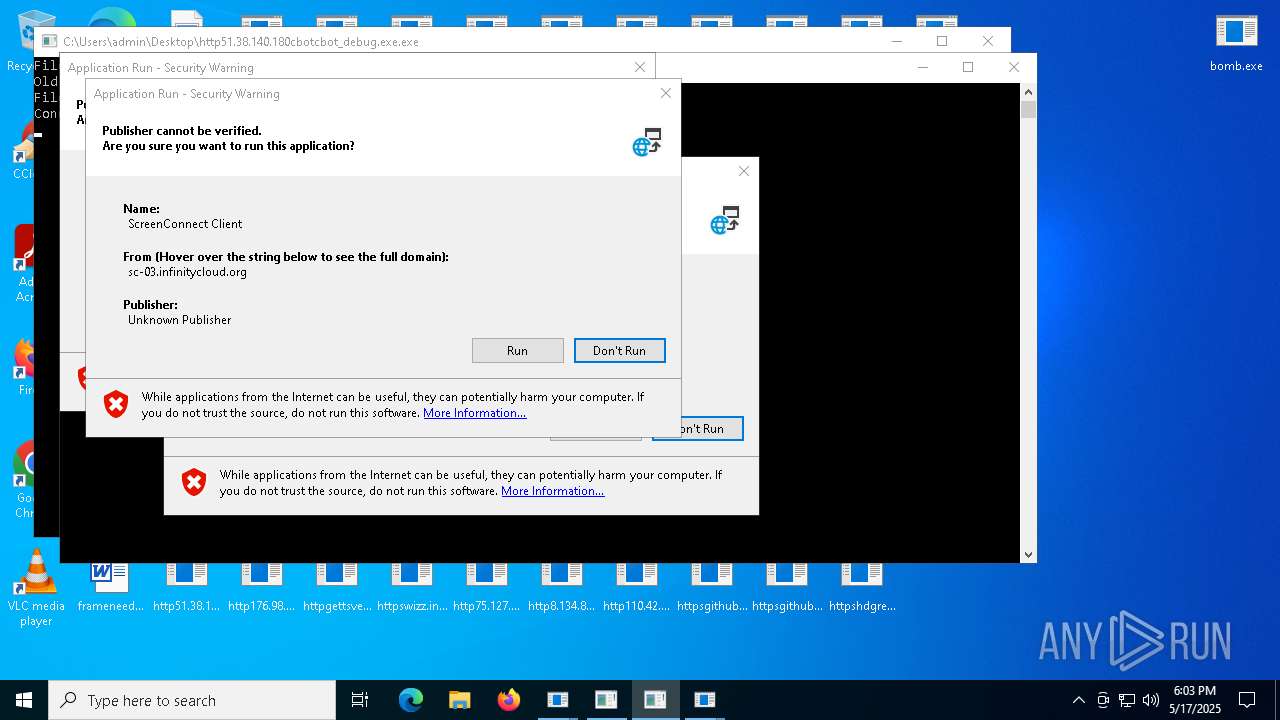The width and height of the screenshot is (1280, 720).
Task: Open the clock showing 6:03 PM
Action: pos(1195,700)
